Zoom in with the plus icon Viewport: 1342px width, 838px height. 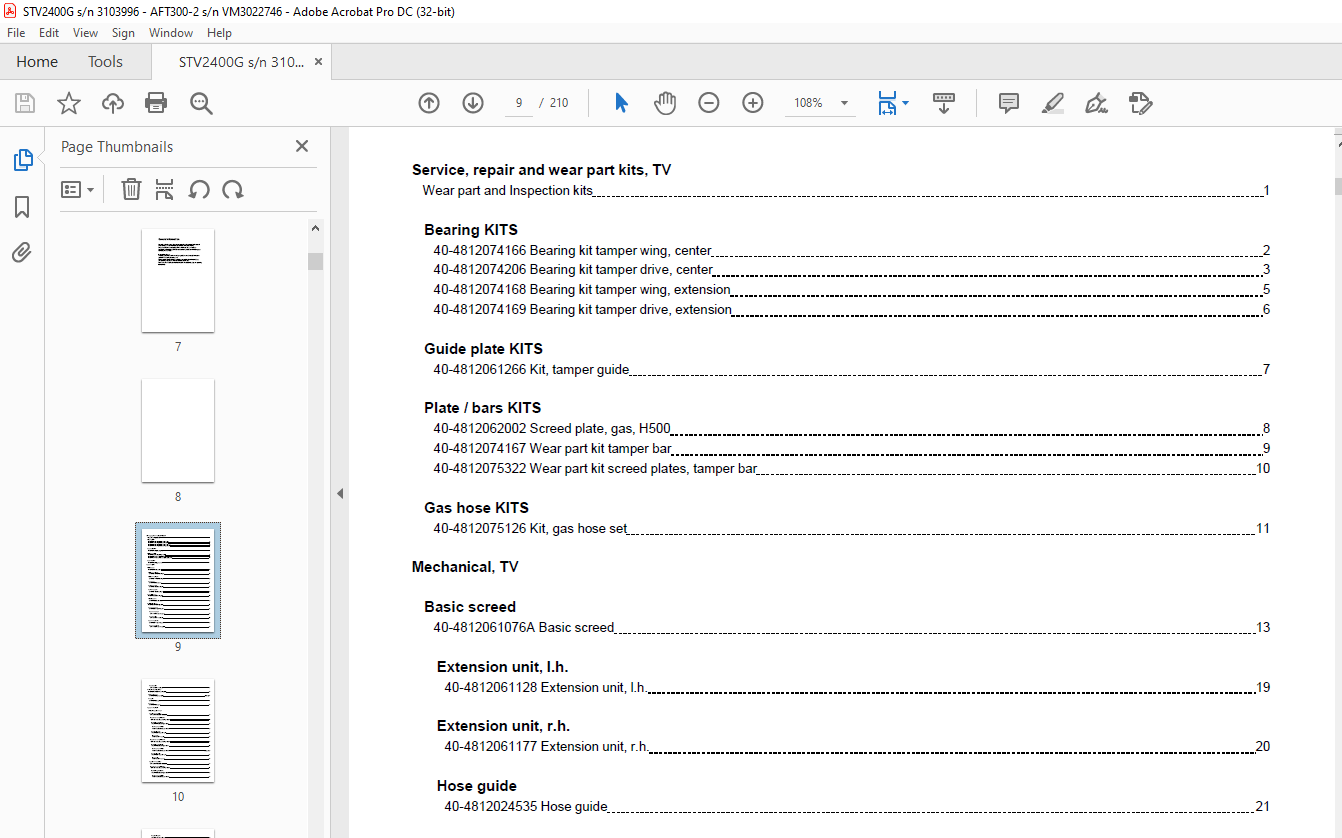point(753,103)
